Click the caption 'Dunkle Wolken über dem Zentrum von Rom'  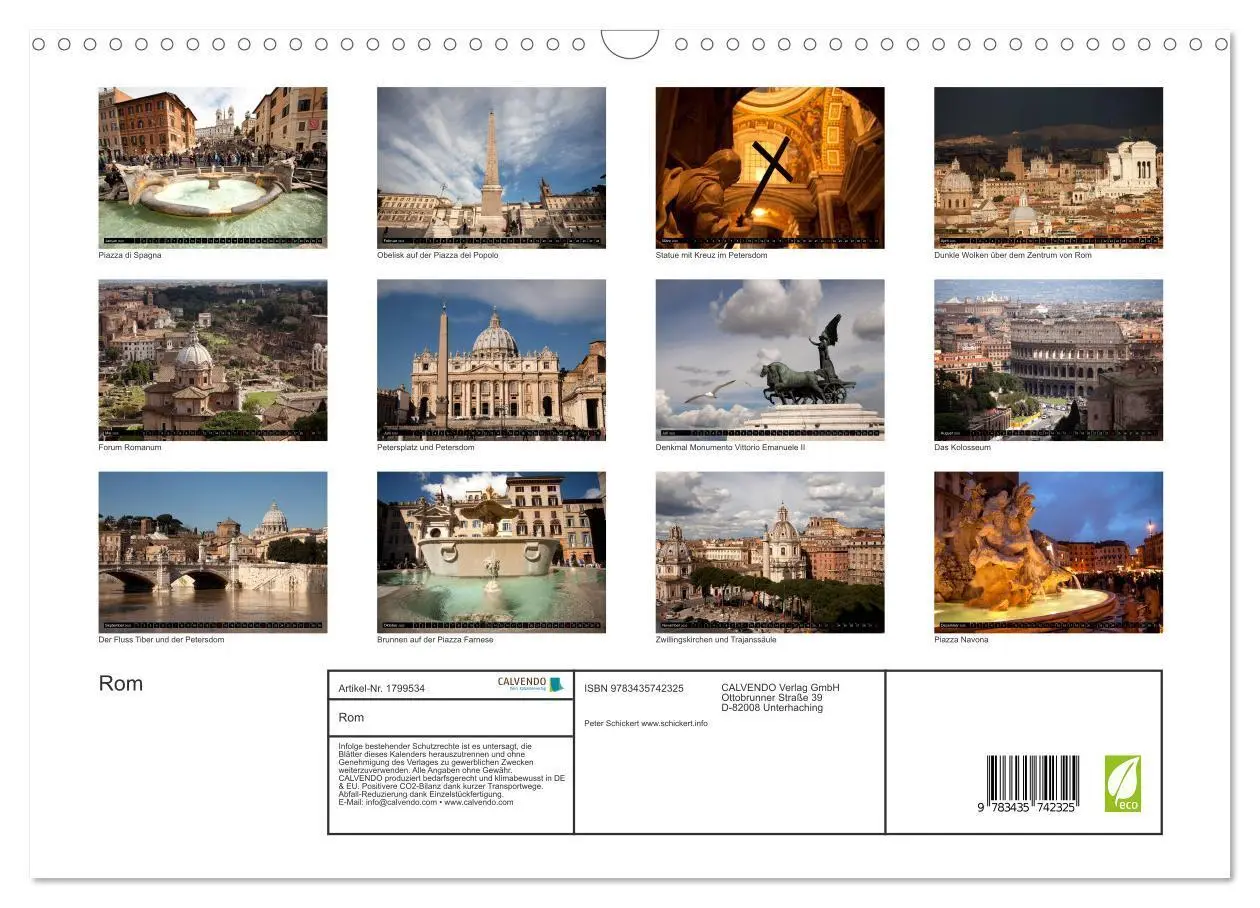point(1013,255)
